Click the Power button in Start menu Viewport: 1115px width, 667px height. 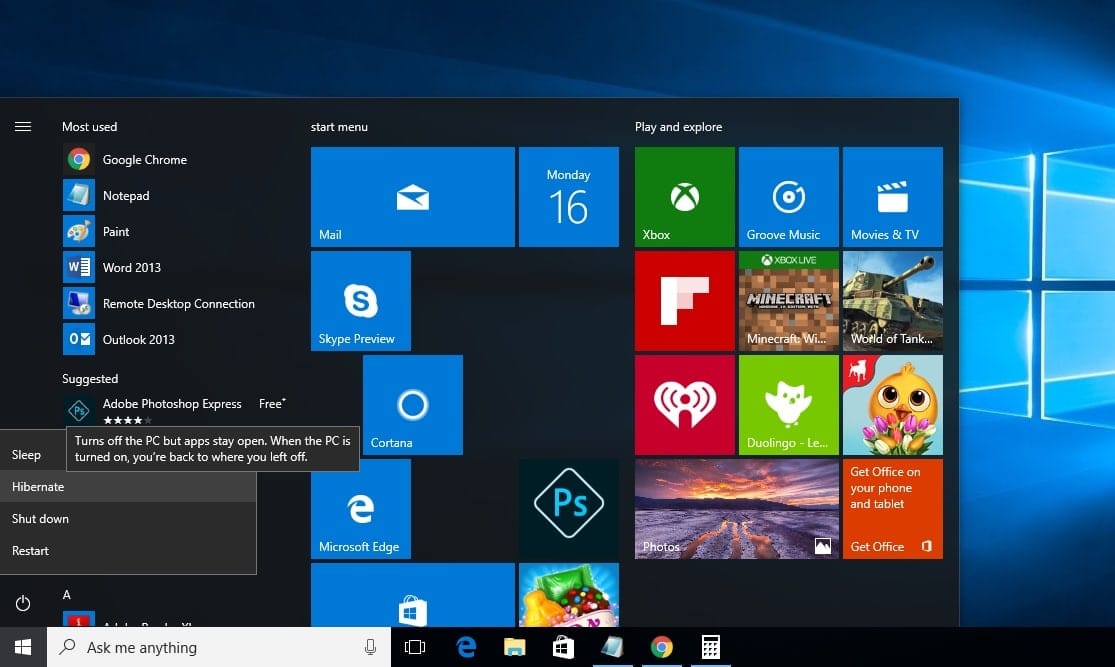tap(23, 604)
